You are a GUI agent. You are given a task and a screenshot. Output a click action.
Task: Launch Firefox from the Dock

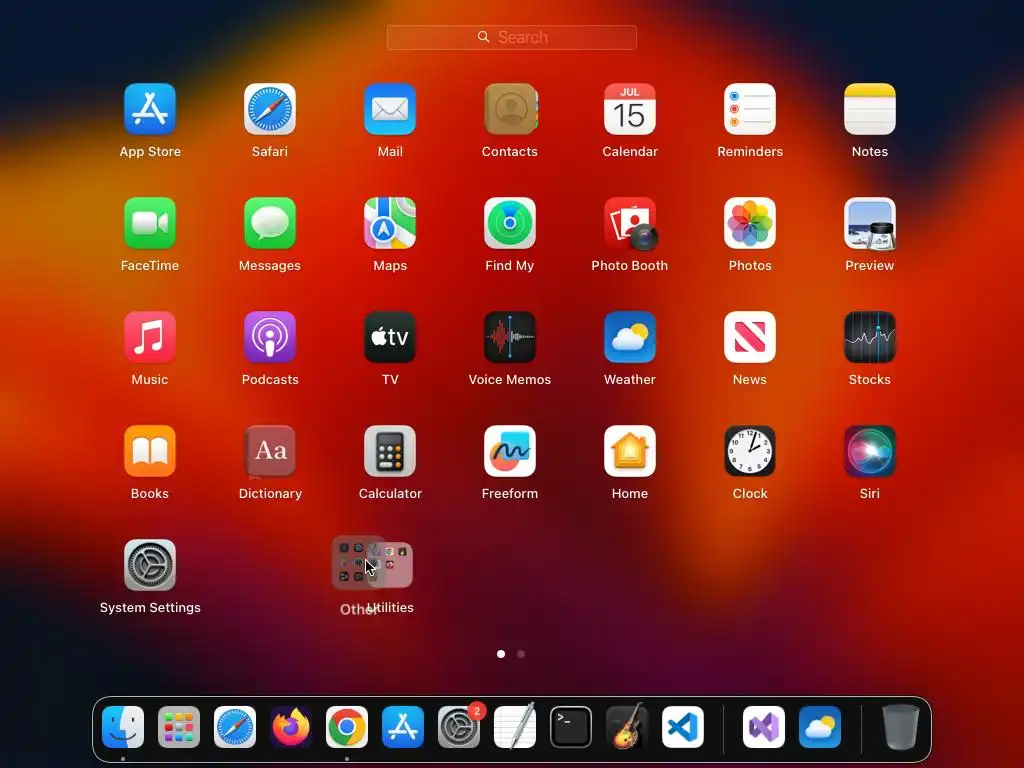click(x=291, y=727)
